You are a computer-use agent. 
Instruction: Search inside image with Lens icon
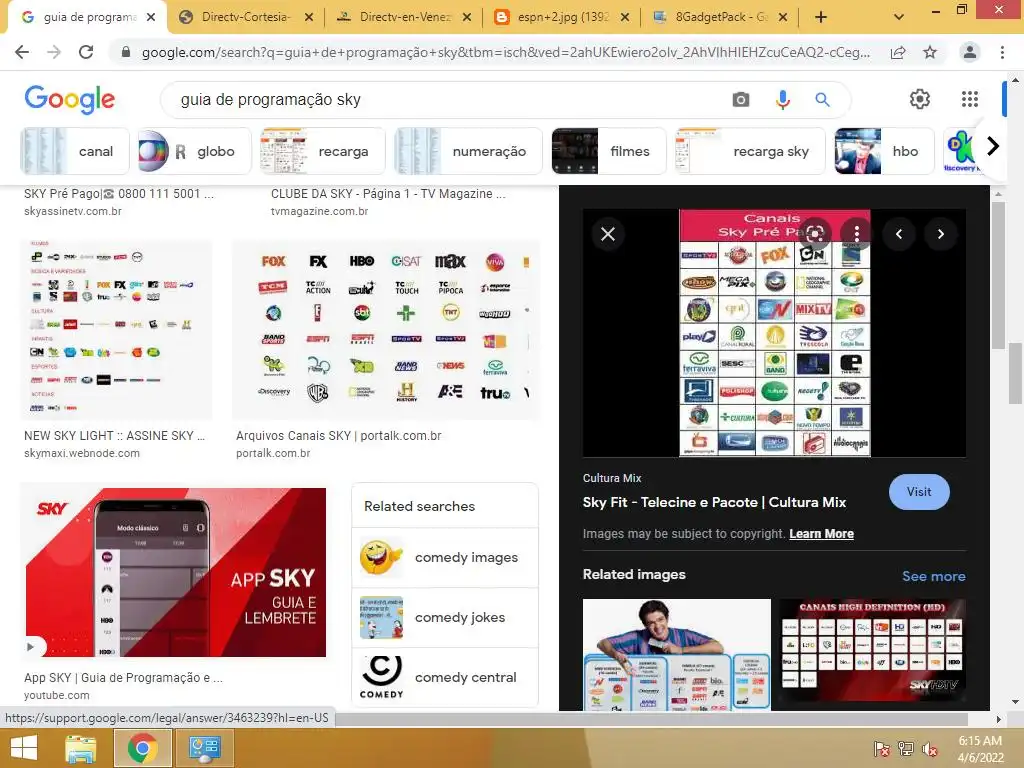point(815,234)
